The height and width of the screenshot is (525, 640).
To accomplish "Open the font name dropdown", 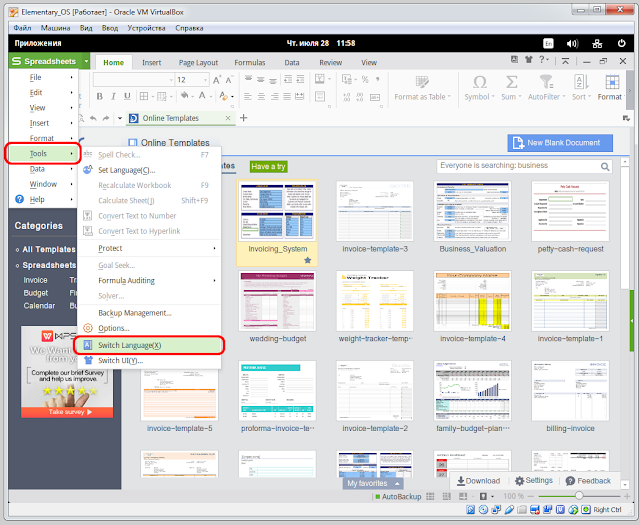I will (171, 80).
